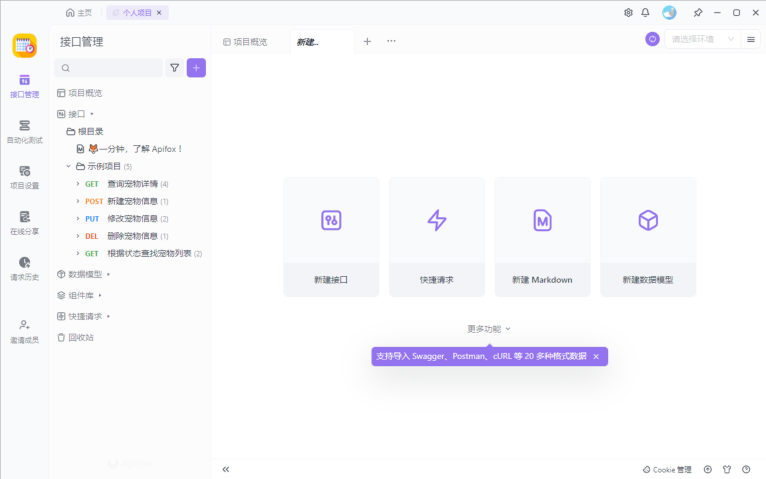Select 修改宠物信息 interface
The width and height of the screenshot is (766, 479).
coord(132,219)
